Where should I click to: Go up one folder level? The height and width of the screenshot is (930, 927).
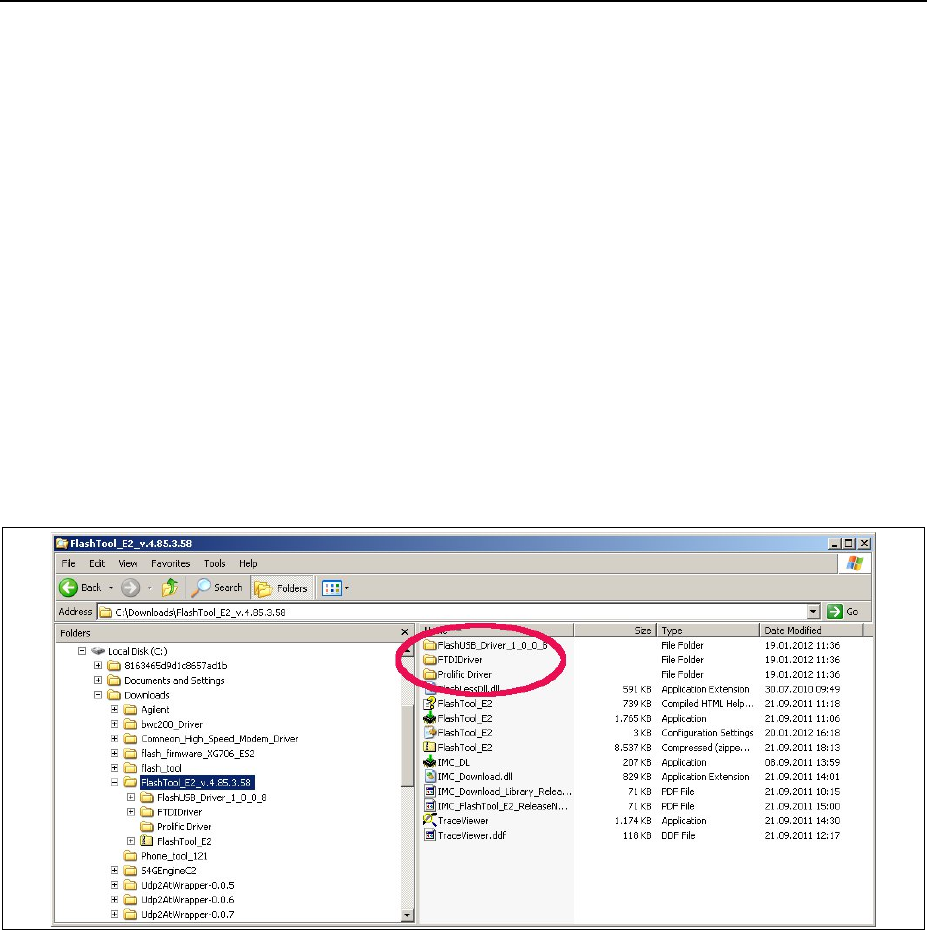point(170,588)
